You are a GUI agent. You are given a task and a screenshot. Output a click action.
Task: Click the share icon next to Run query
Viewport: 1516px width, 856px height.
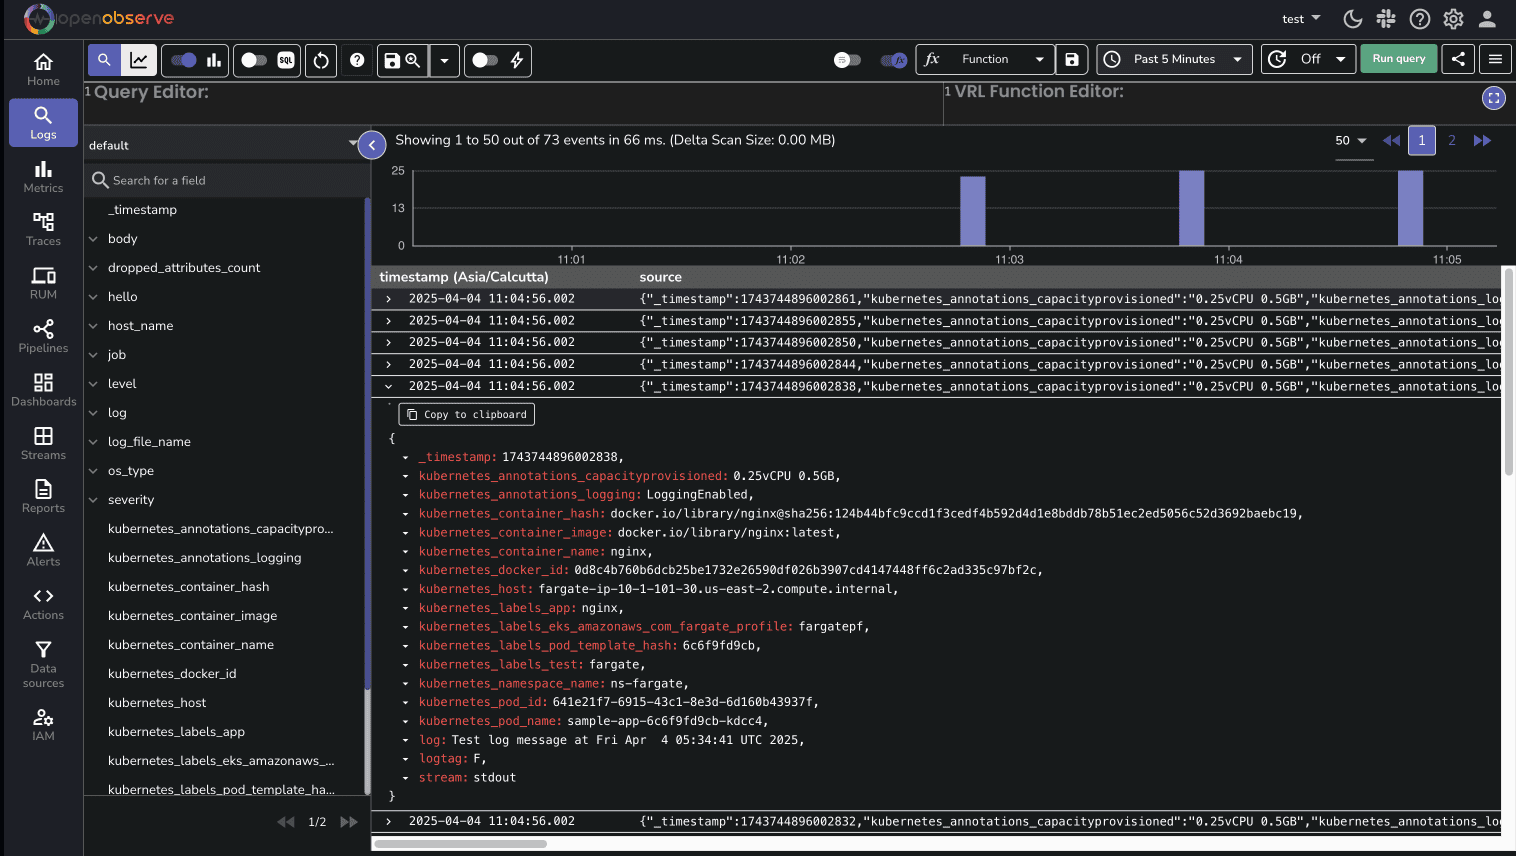point(1457,59)
